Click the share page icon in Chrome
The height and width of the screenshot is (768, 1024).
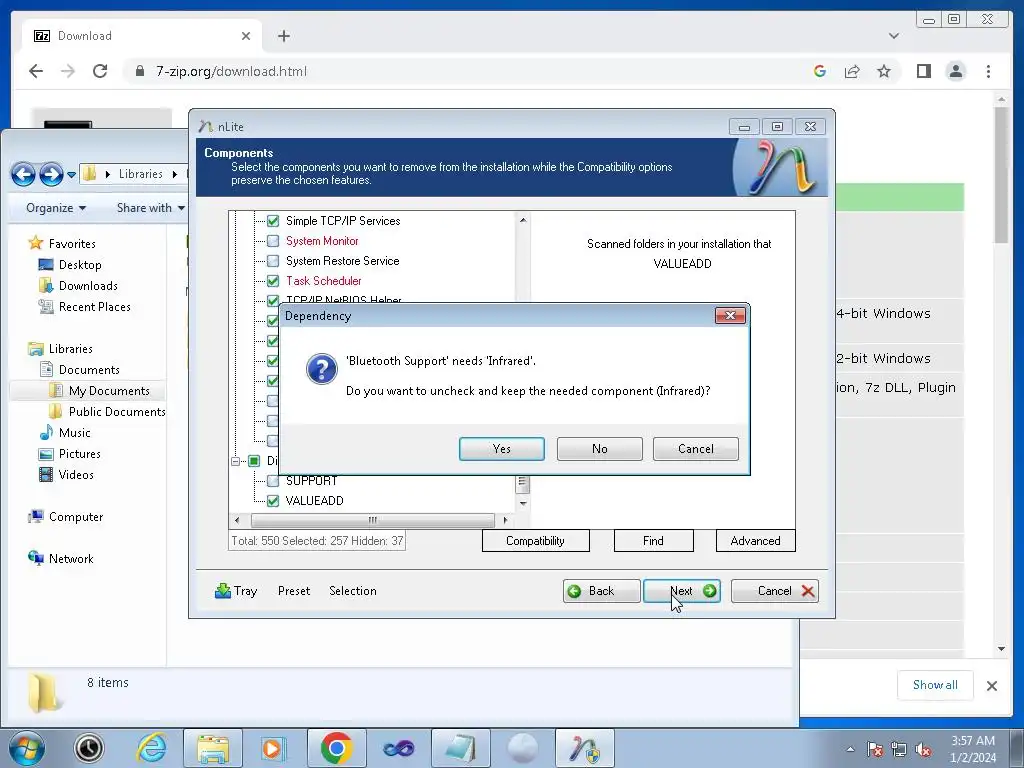click(x=852, y=71)
